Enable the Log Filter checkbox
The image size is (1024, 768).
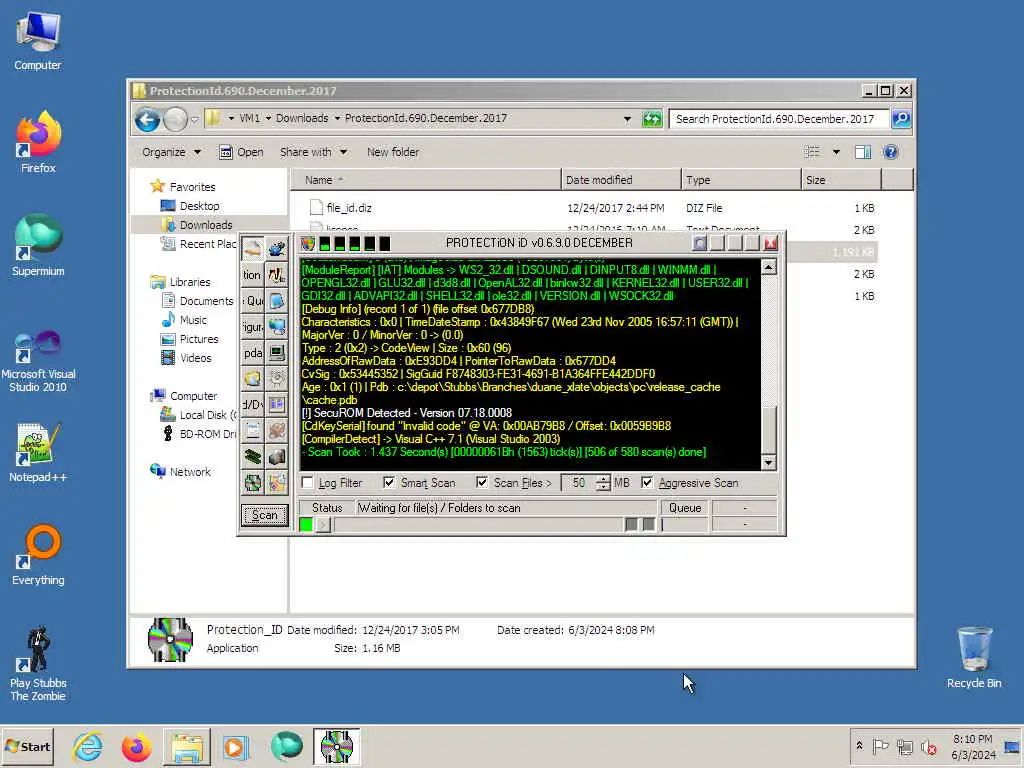coord(308,483)
